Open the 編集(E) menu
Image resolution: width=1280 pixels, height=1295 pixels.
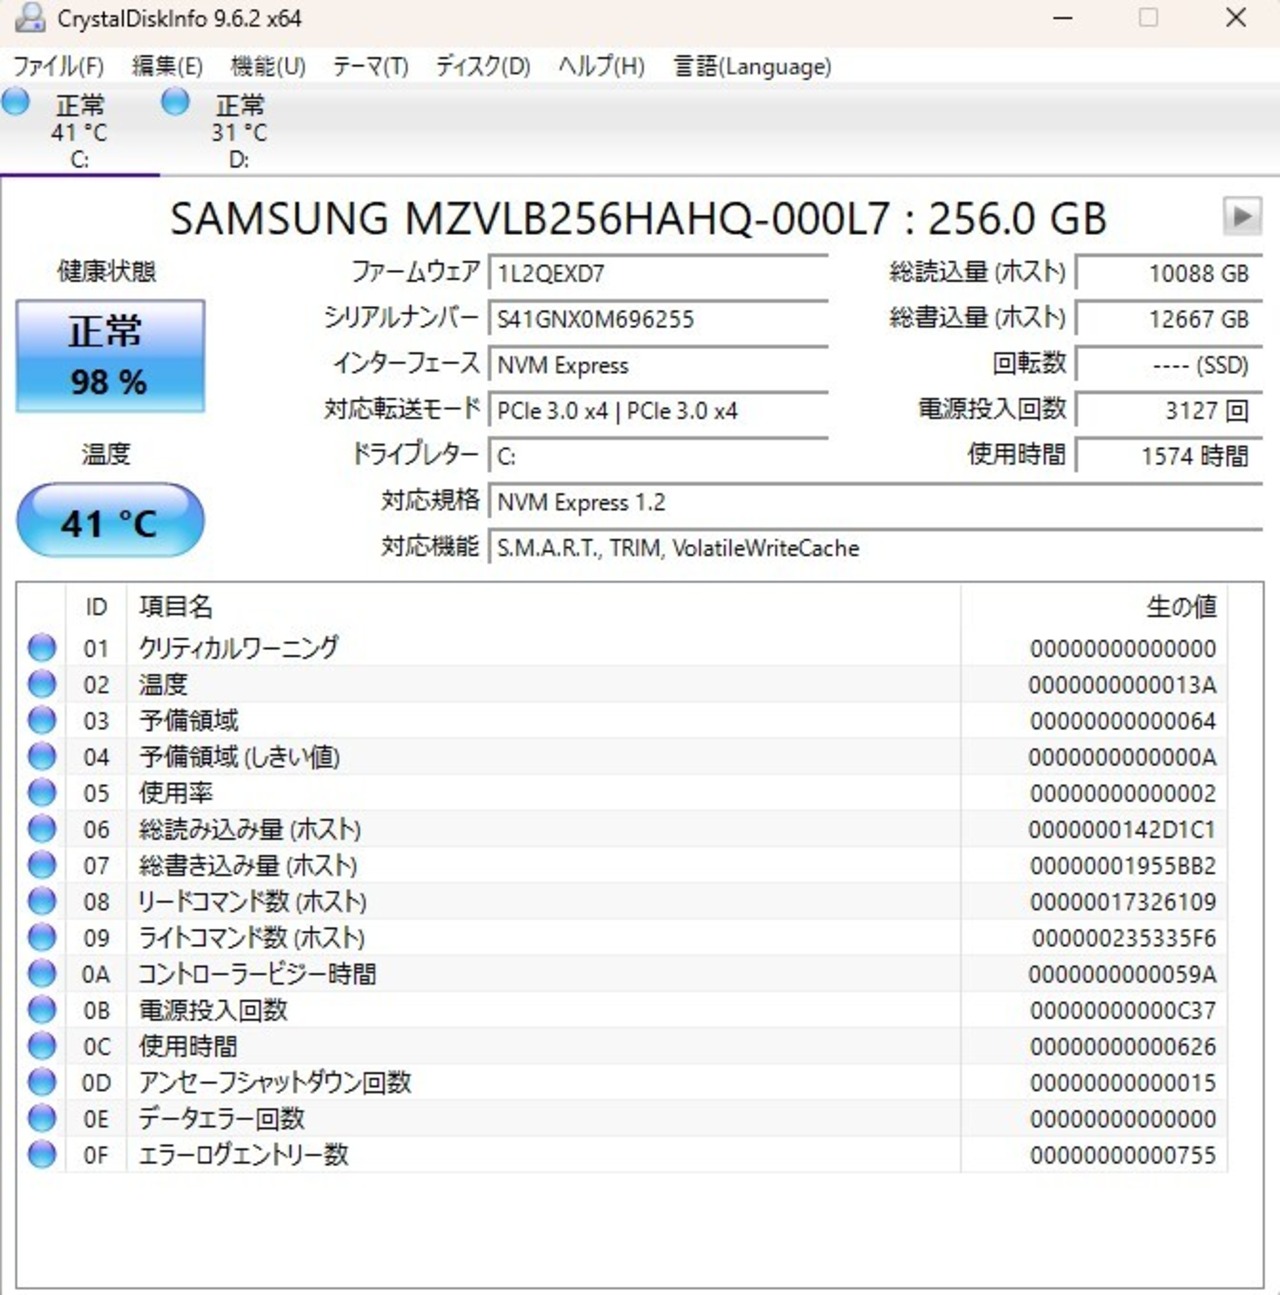(167, 66)
